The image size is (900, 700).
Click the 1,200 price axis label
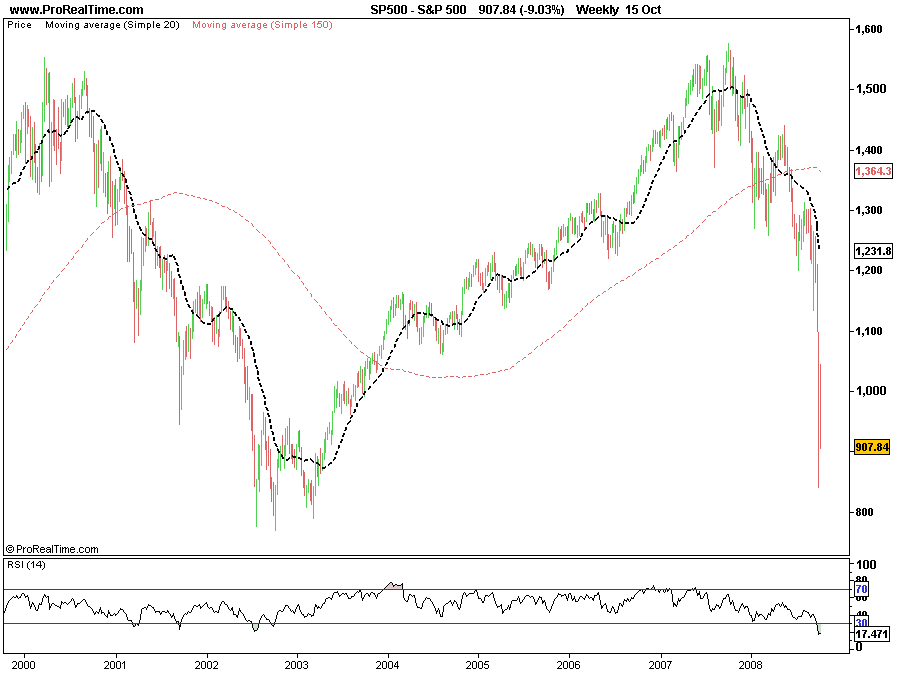click(868, 270)
